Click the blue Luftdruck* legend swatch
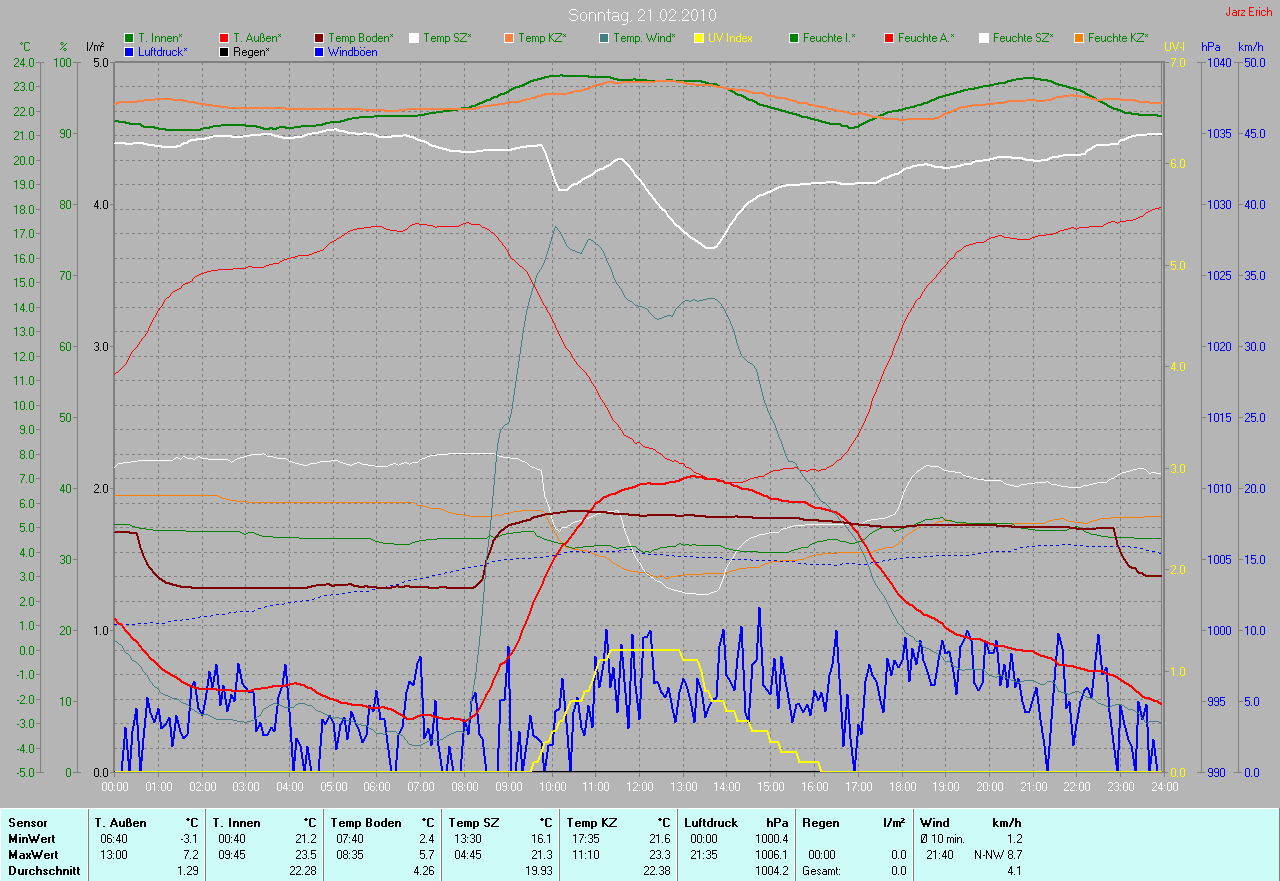Image resolution: width=1280 pixels, height=881 pixels. [x=129, y=51]
